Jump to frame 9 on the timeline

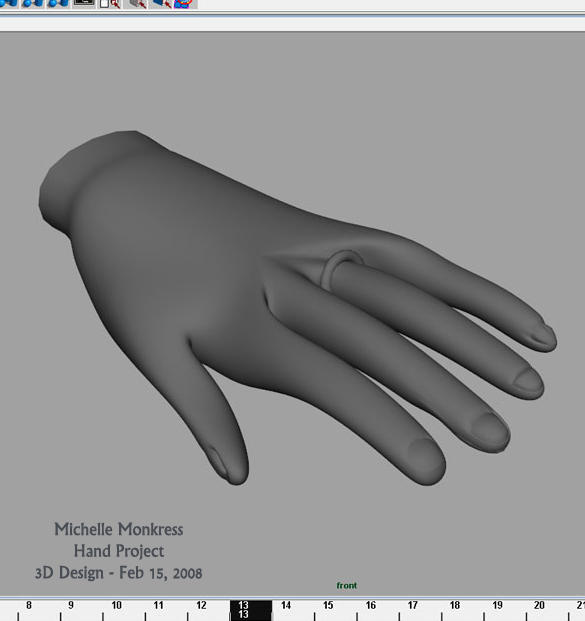tap(71, 605)
